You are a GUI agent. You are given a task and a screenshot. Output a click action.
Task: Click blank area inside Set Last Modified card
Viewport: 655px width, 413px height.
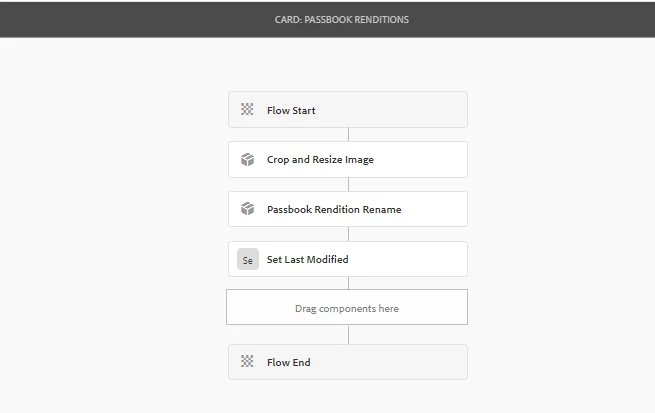coord(420,259)
